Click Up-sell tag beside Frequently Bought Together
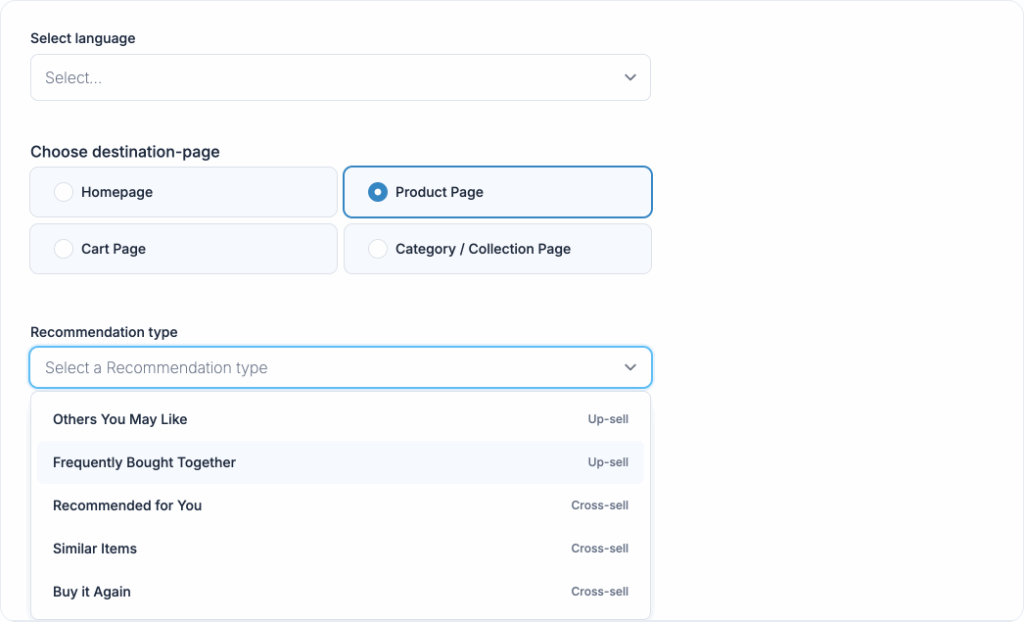Screen dimensions: 1024x622 608,463
